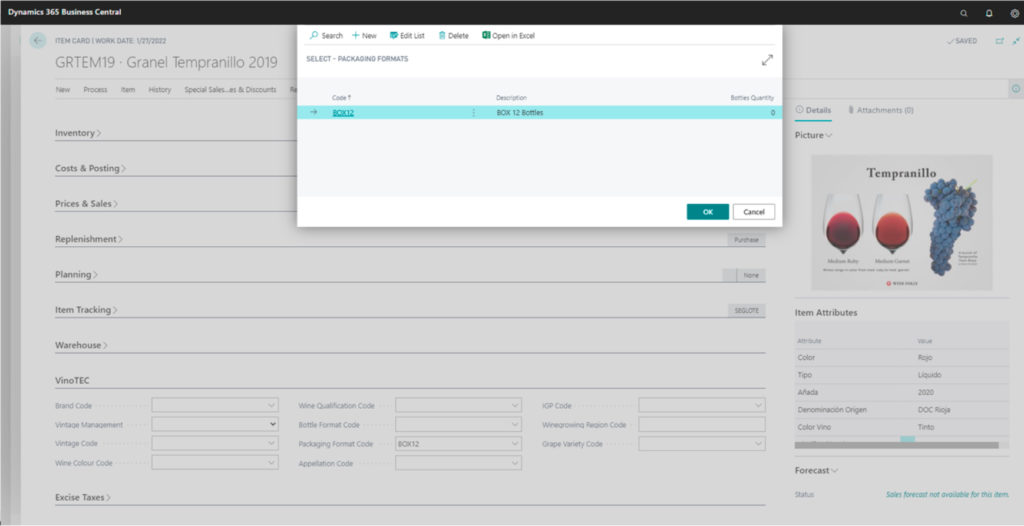Click the Purchase value in Replenishment
The height and width of the screenshot is (526, 1024).
click(x=746, y=240)
